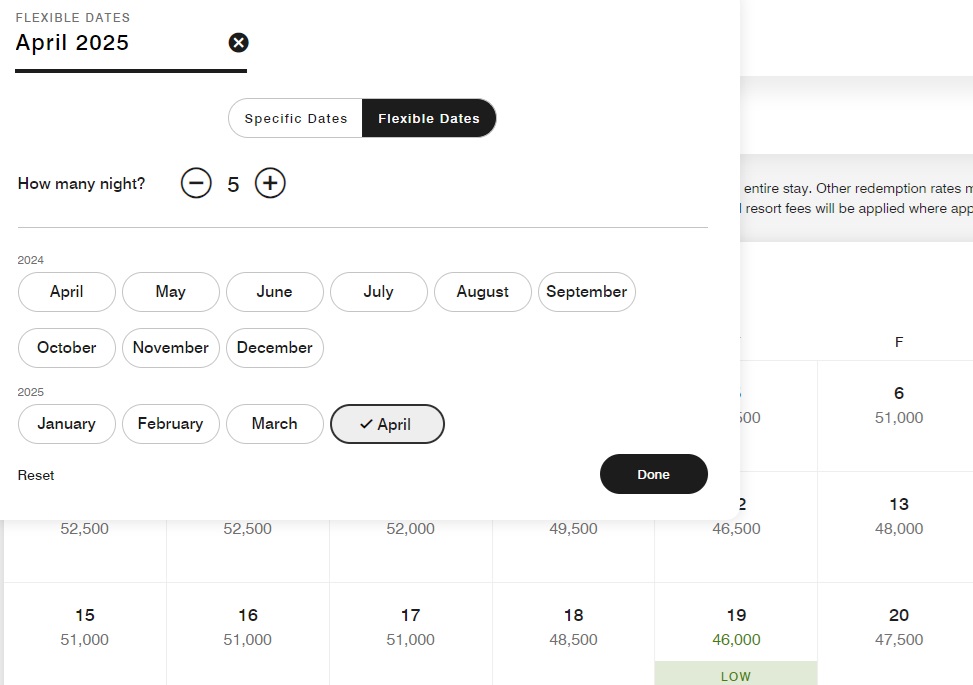Screen dimensions: 973x685
Task: Click the 46,500 points calendar cell
Action: coord(736,527)
